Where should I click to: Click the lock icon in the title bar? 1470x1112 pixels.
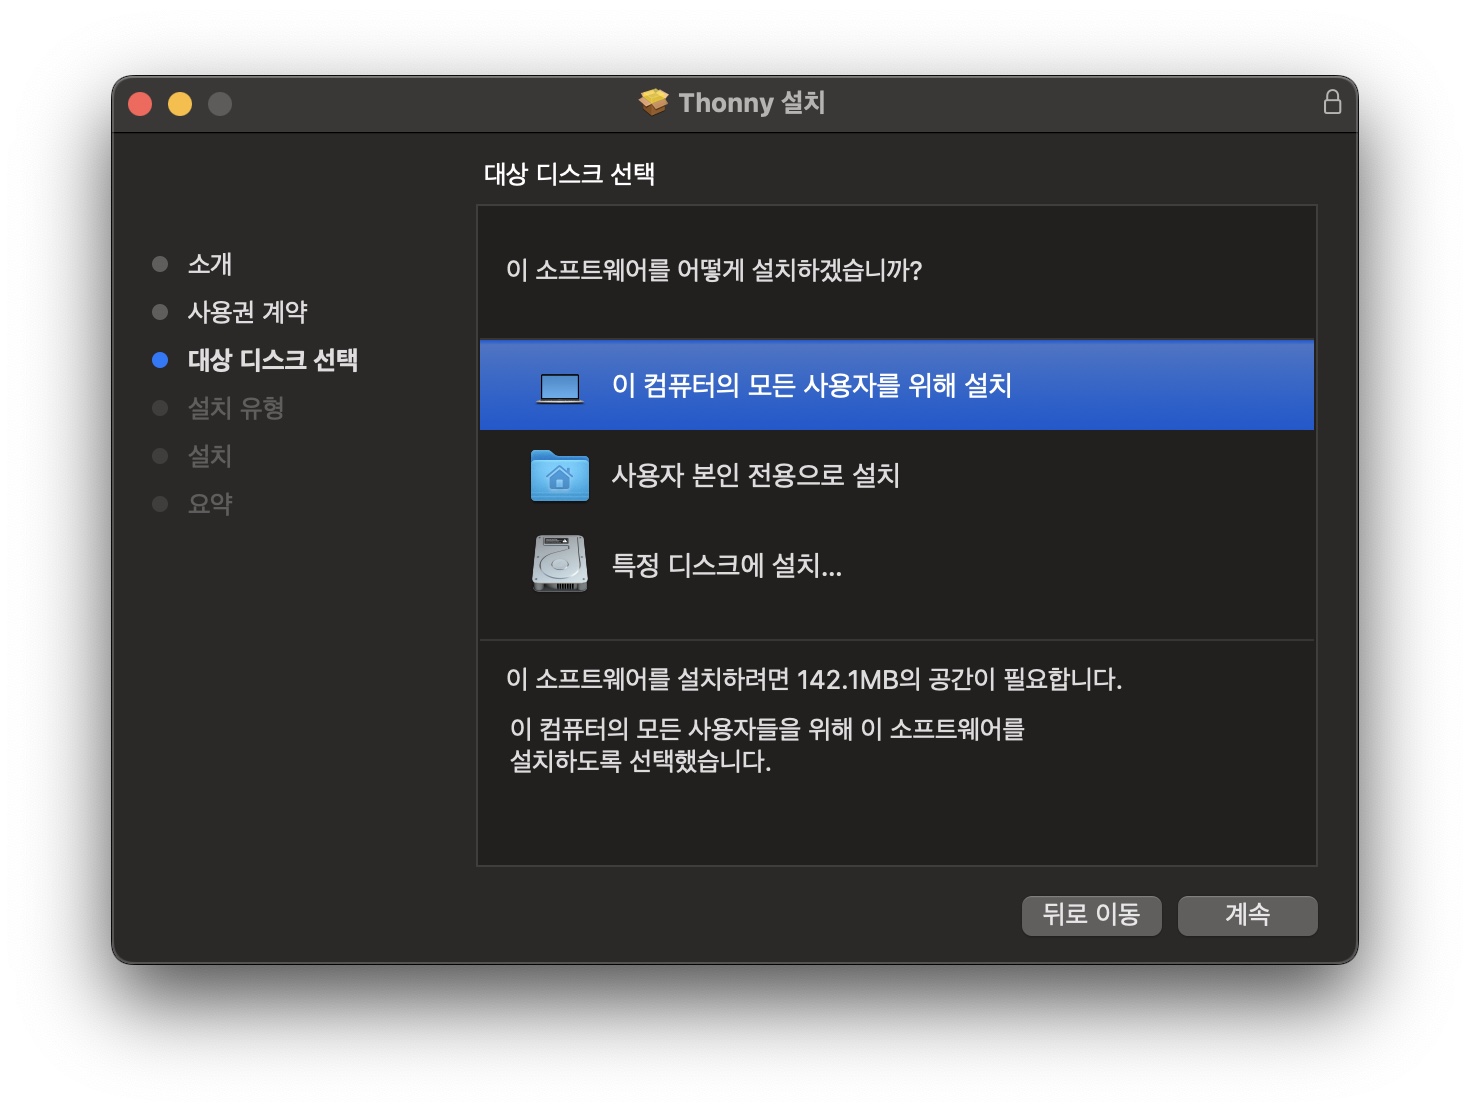[x=1332, y=102]
